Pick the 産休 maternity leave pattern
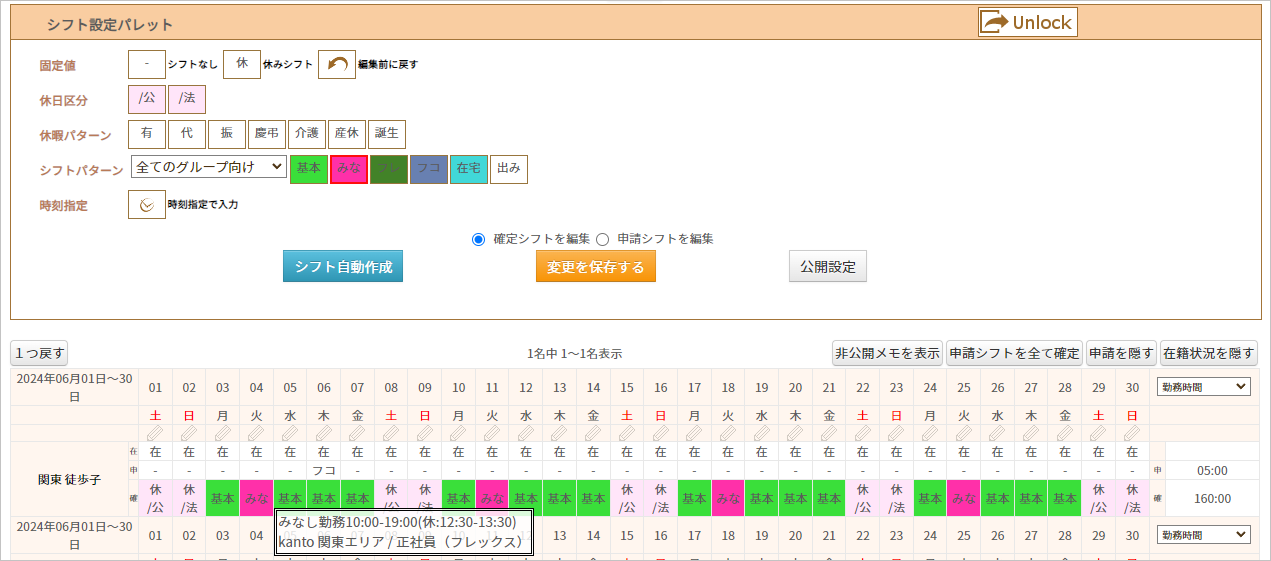Viewport: 1271px width, 561px height. tap(347, 134)
